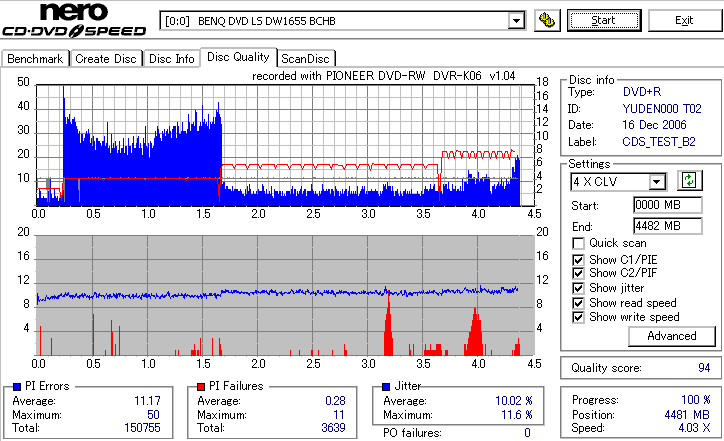The height and width of the screenshot is (441, 724).
Task: Disable Show read speed checkbox
Action: [x=578, y=303]
